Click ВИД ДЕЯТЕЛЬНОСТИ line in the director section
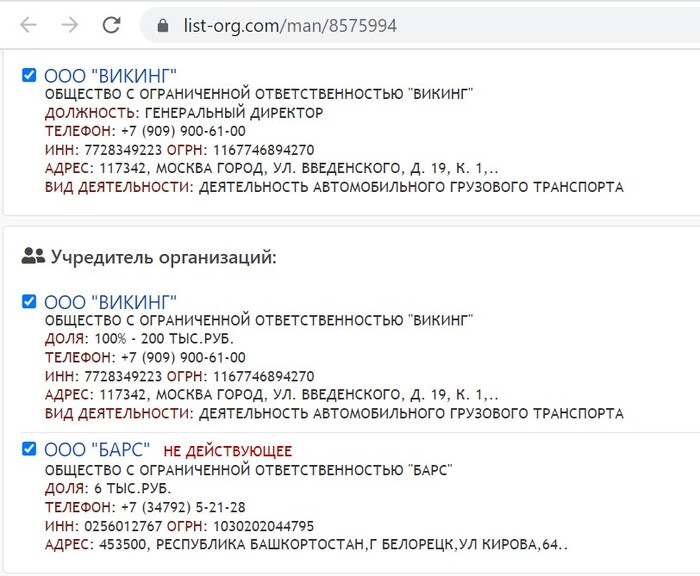Screen dimensions: 700x576 (x=334, y=187)
